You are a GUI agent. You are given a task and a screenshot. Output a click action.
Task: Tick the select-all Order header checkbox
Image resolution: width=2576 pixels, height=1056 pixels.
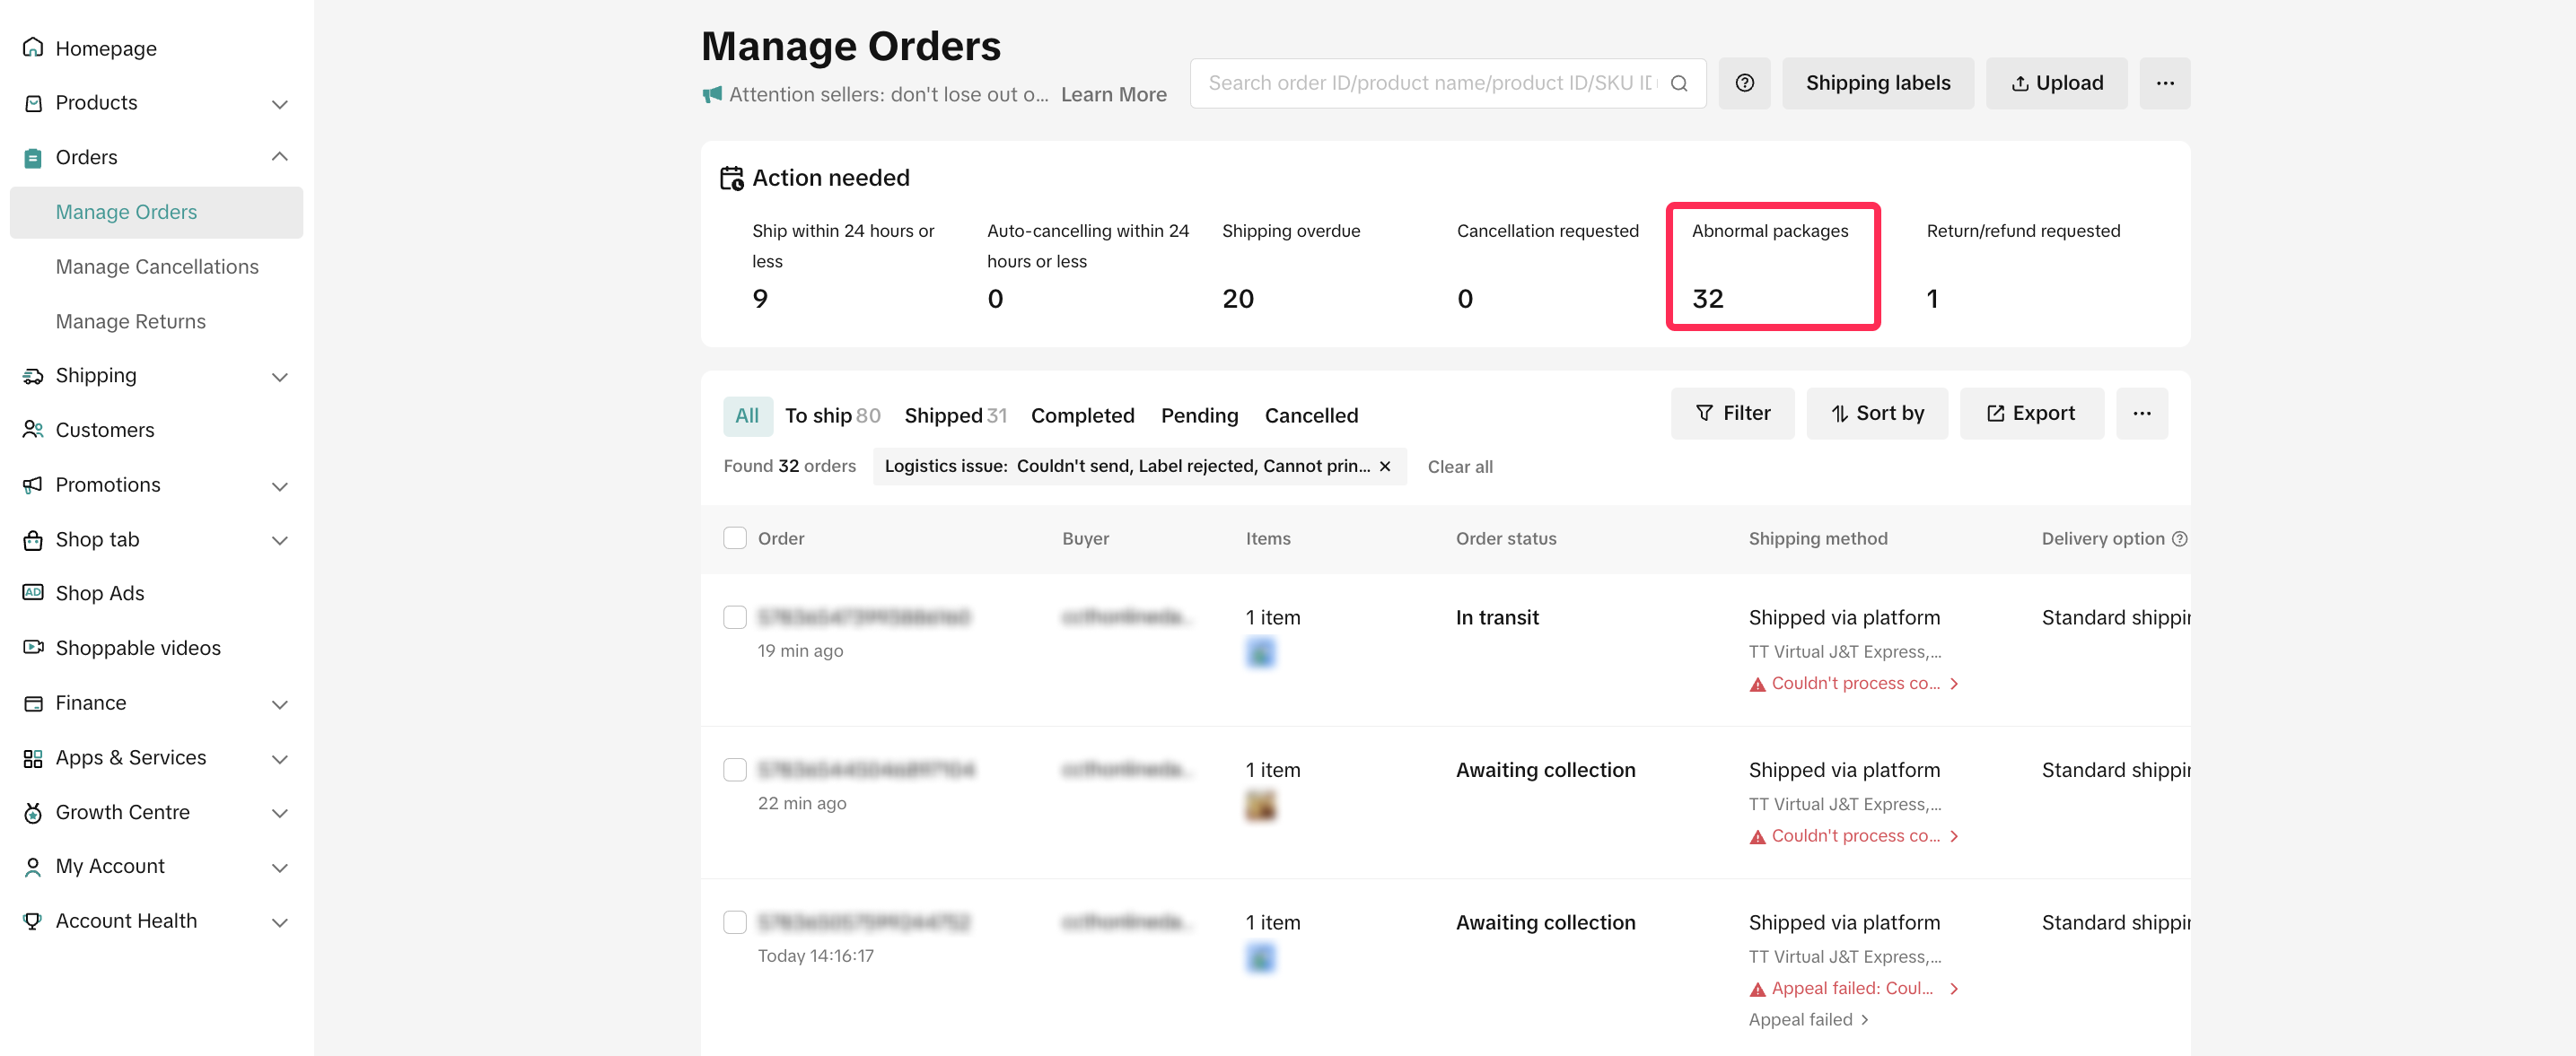tap(735, 538)
